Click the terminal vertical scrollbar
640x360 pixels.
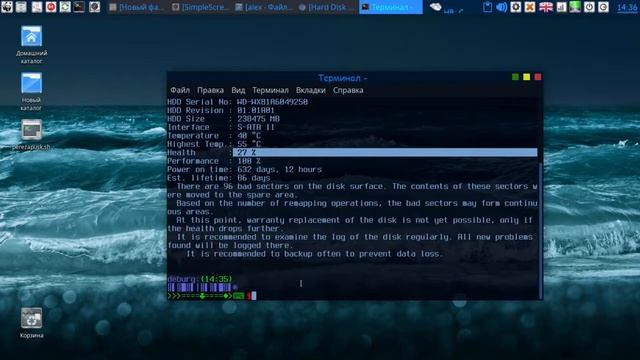point(541,231)
